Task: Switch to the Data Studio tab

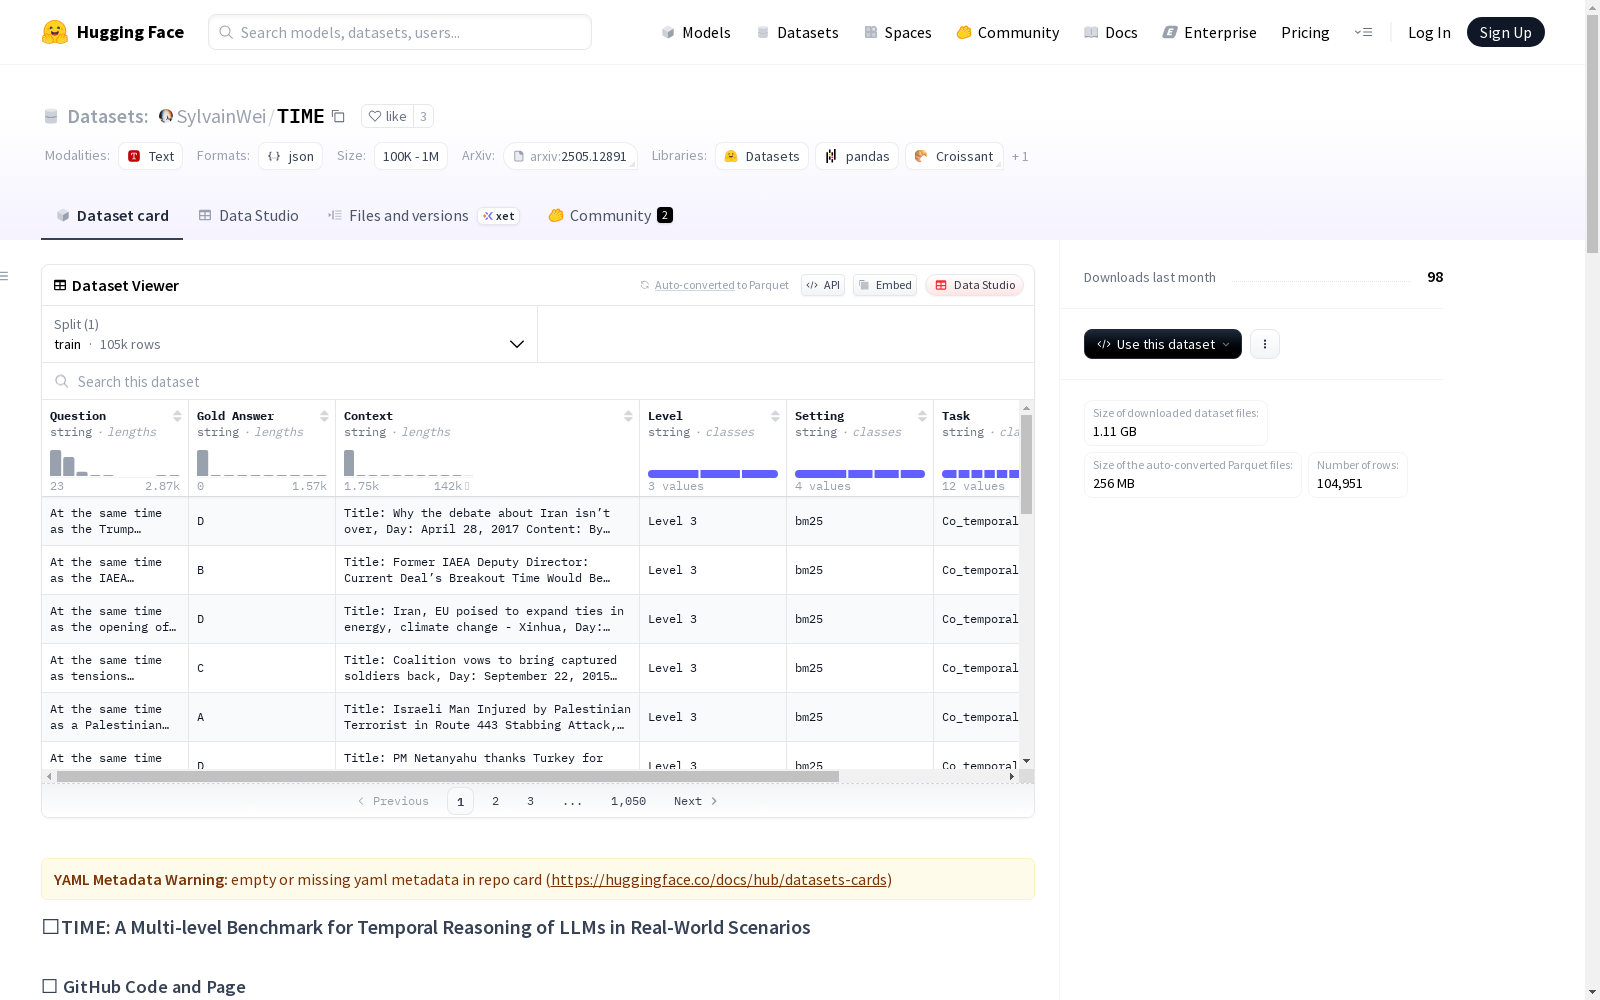Action: click(248, 216)
